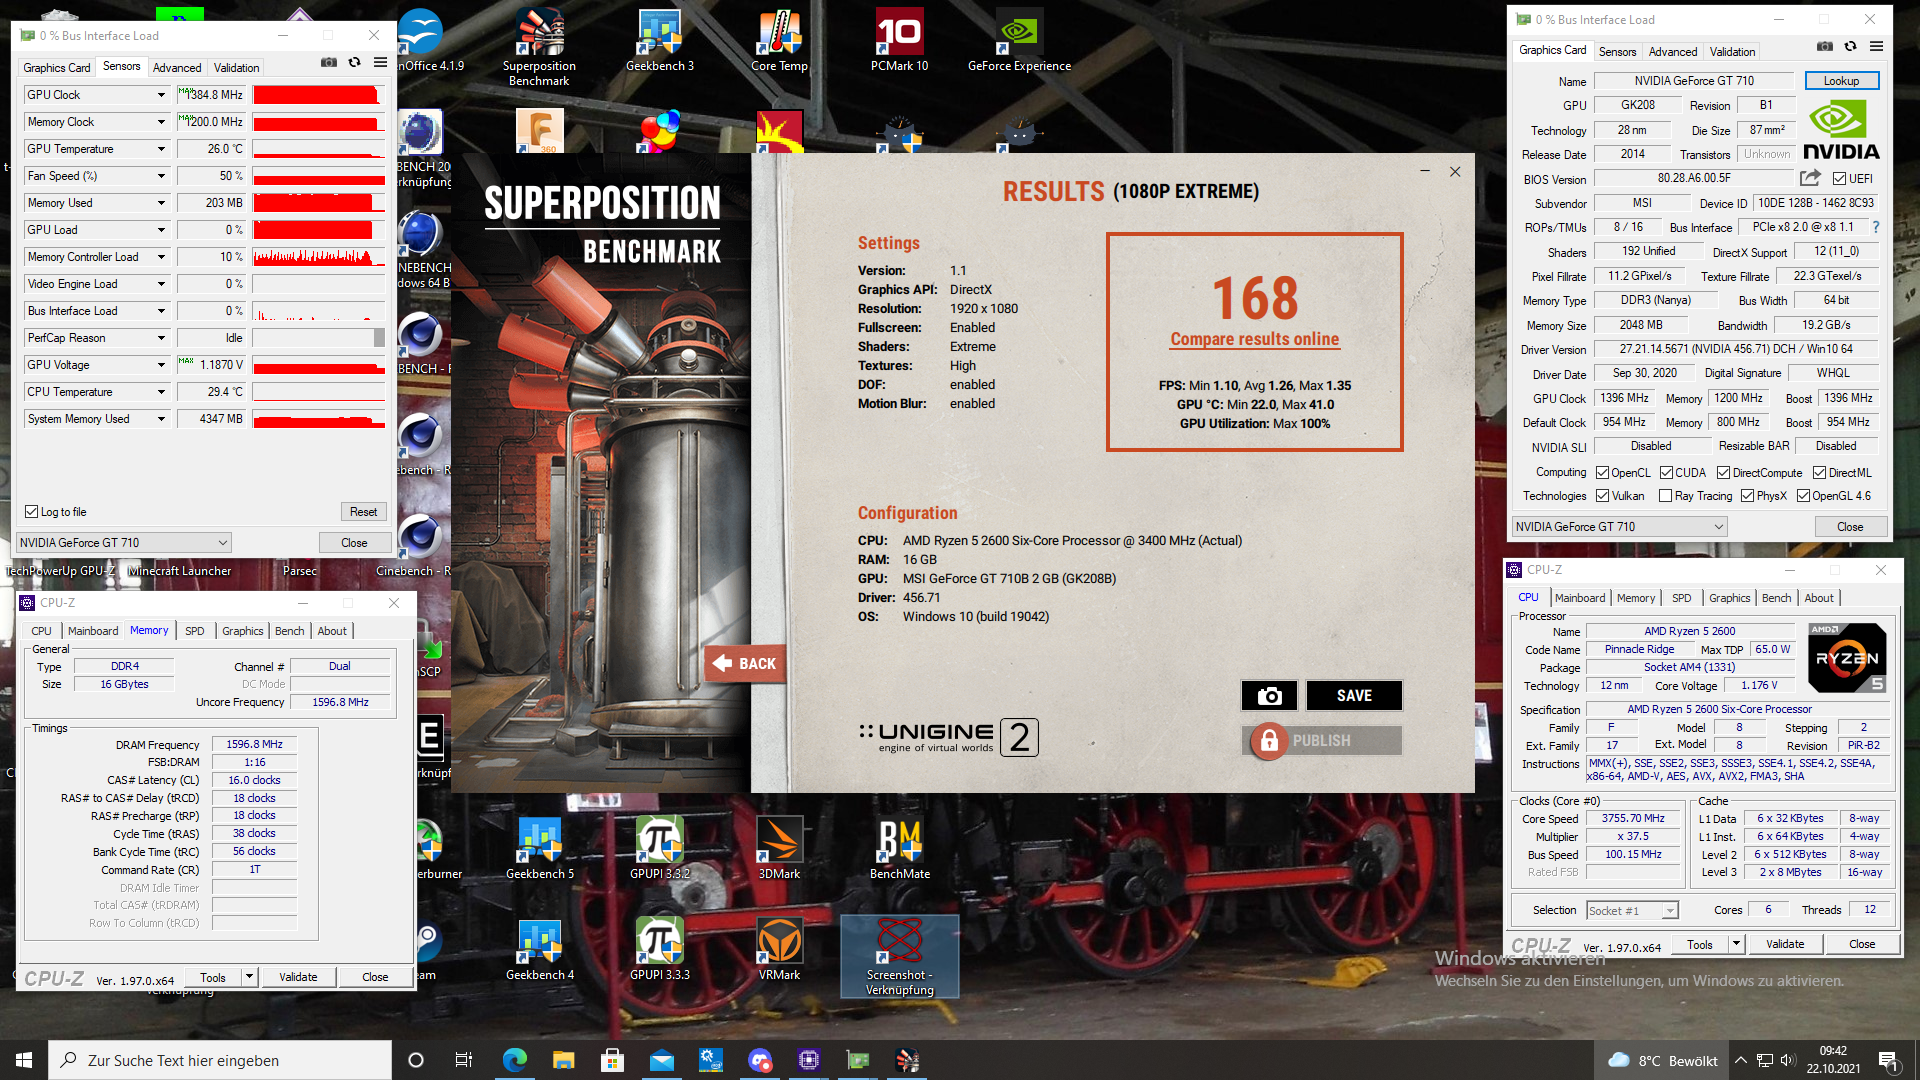
Task: Open hamburger menu in GPU-Z Graphics Card window
Action: (x=1876, y=46)
